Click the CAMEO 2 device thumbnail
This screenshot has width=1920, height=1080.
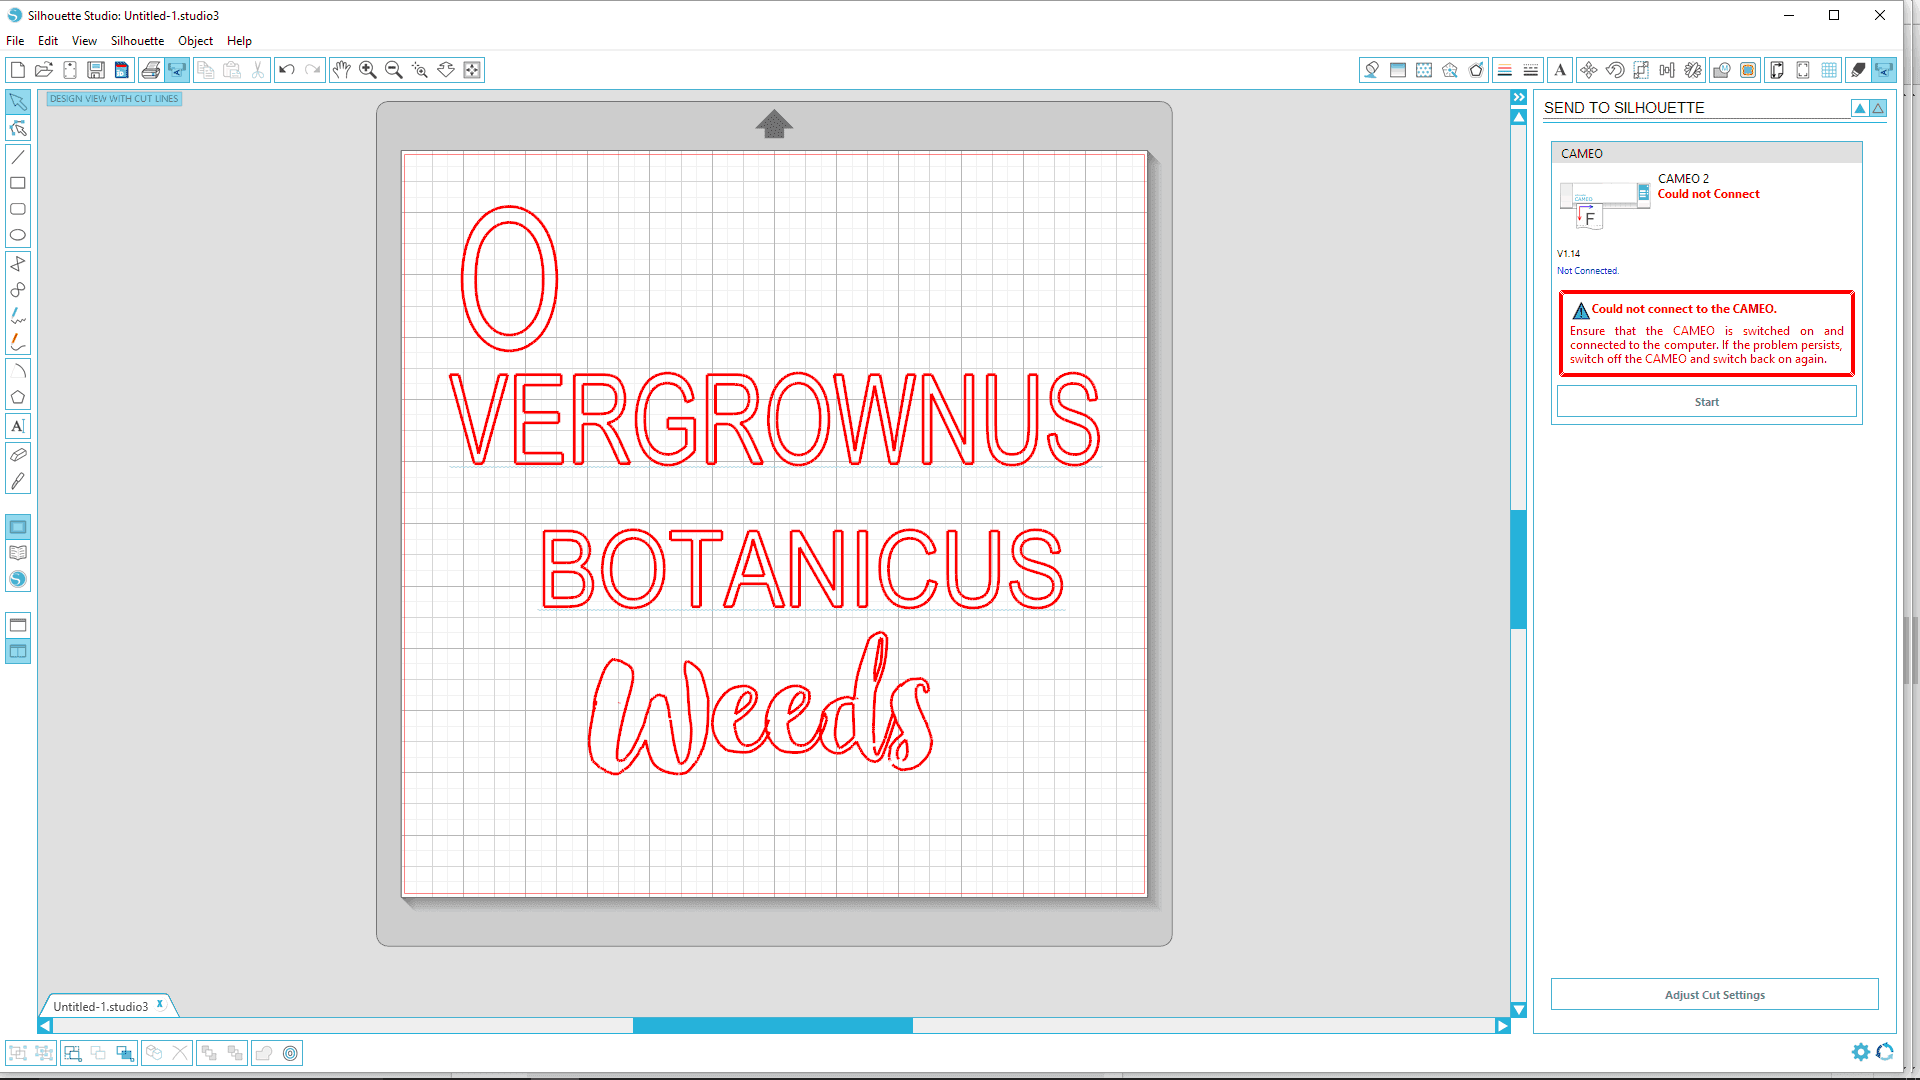(x=1604, y=204)
